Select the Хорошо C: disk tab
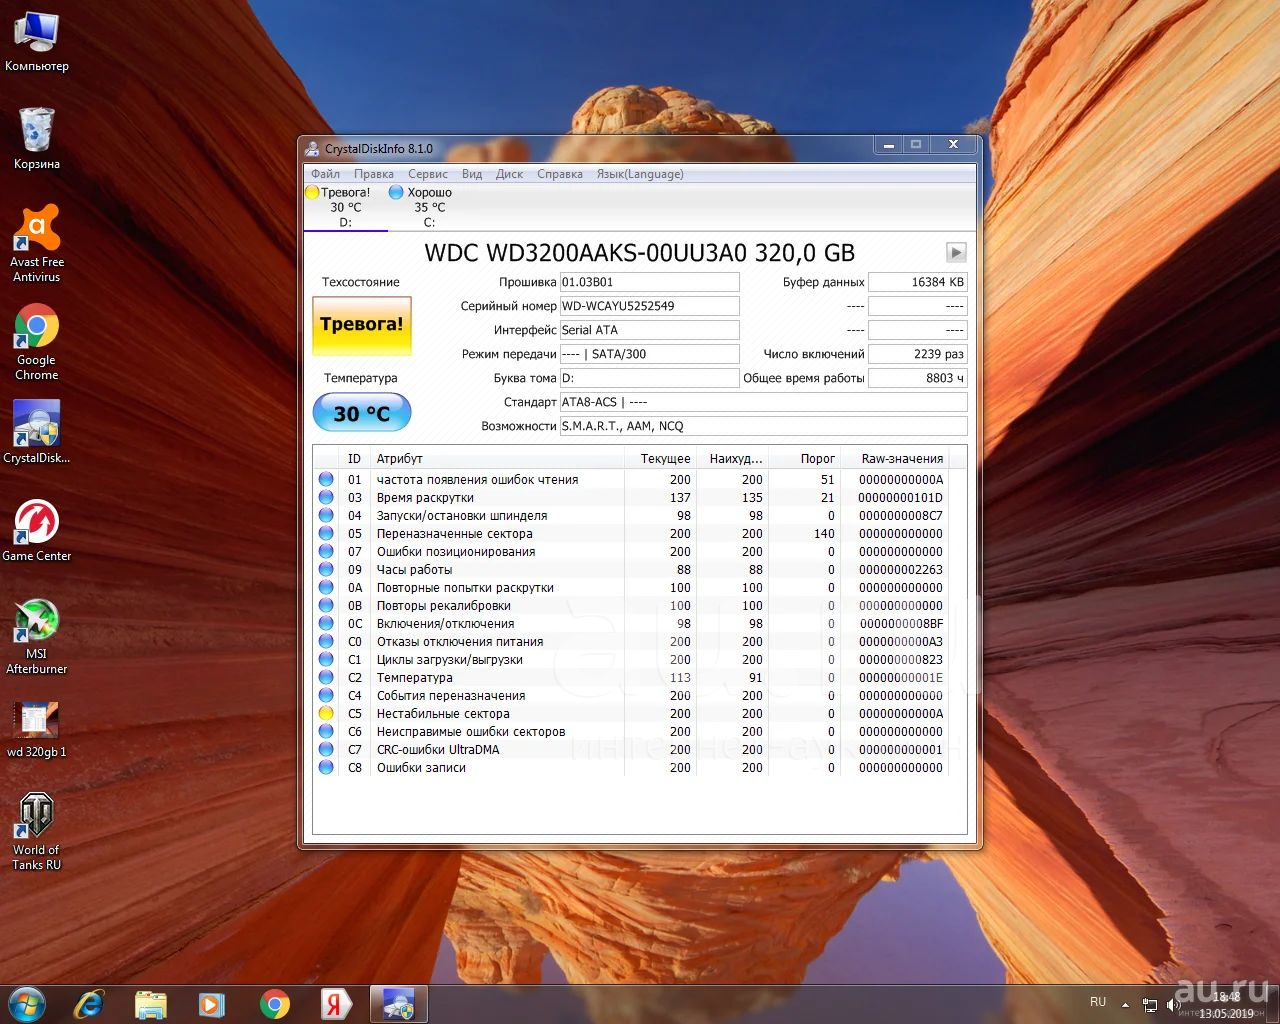The height and width of the screenshot is (1024, 1280). (x=429, y=207)
